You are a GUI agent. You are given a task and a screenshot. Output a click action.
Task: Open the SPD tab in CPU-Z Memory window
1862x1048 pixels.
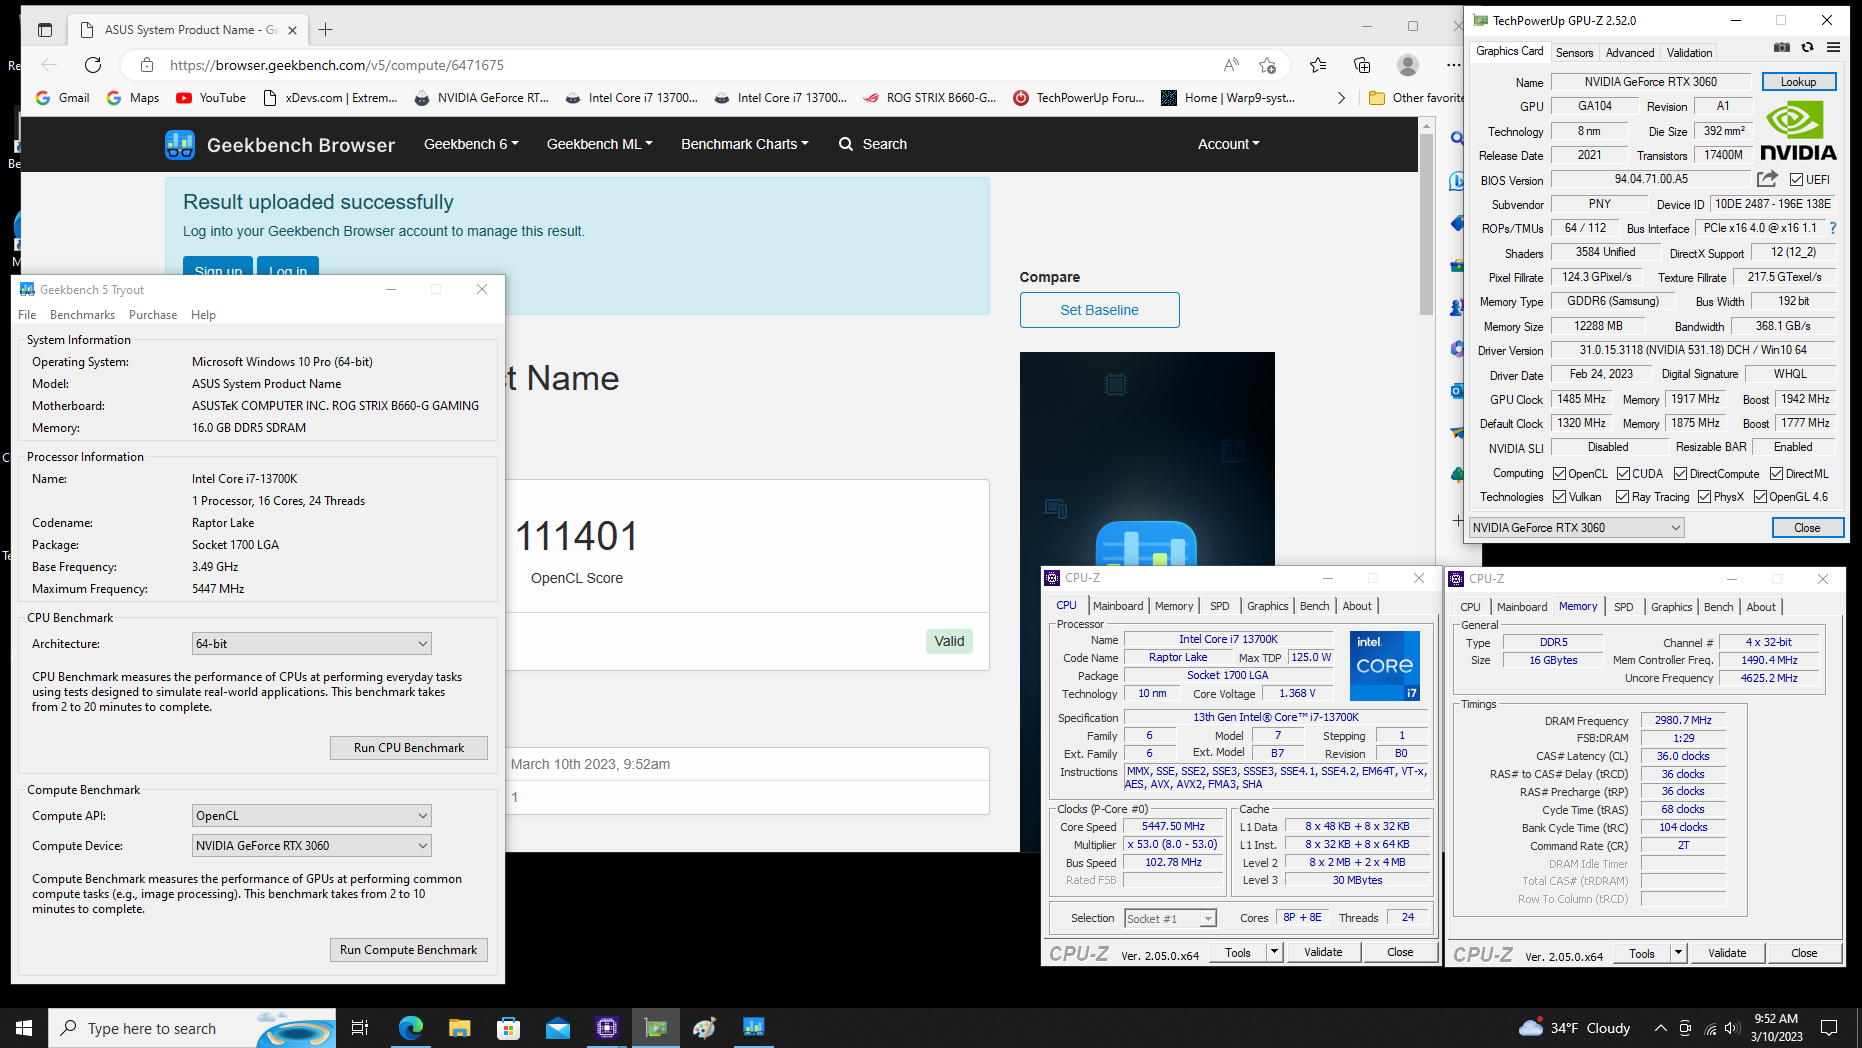tap(1624, 607)
